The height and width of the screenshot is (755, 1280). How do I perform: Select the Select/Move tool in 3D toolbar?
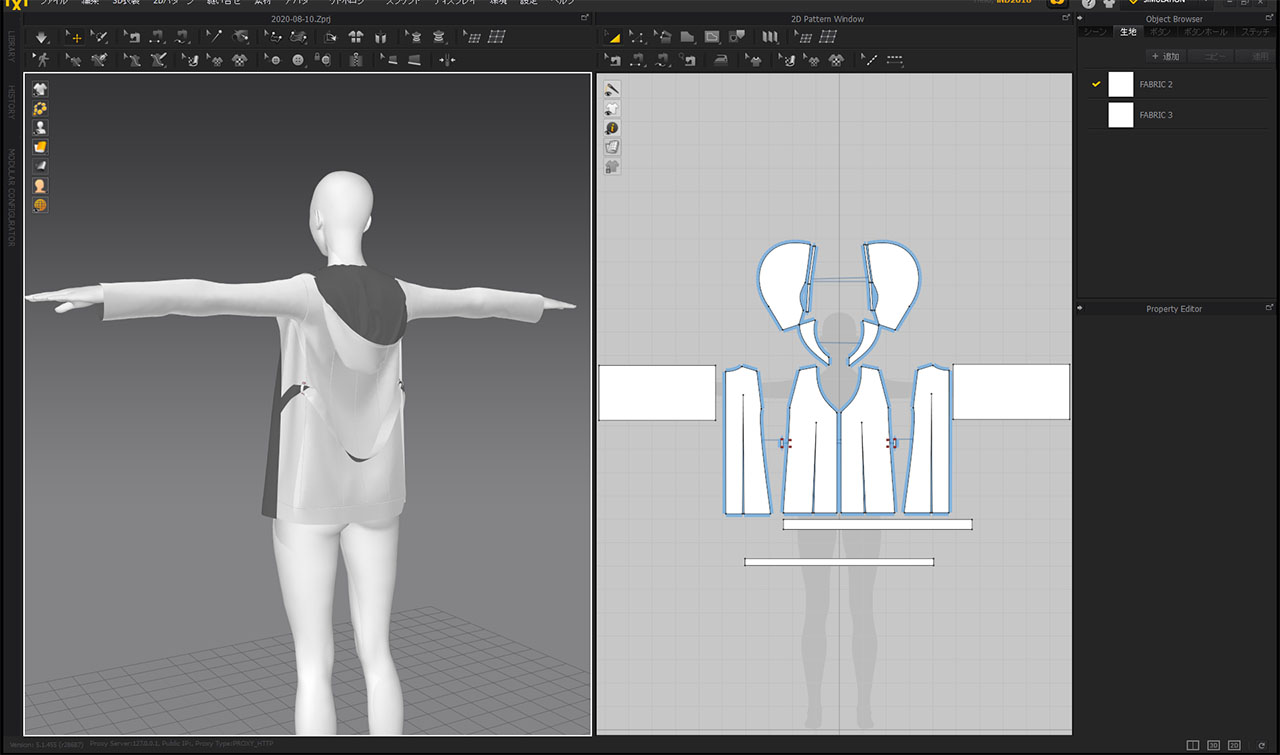point(74,37)
